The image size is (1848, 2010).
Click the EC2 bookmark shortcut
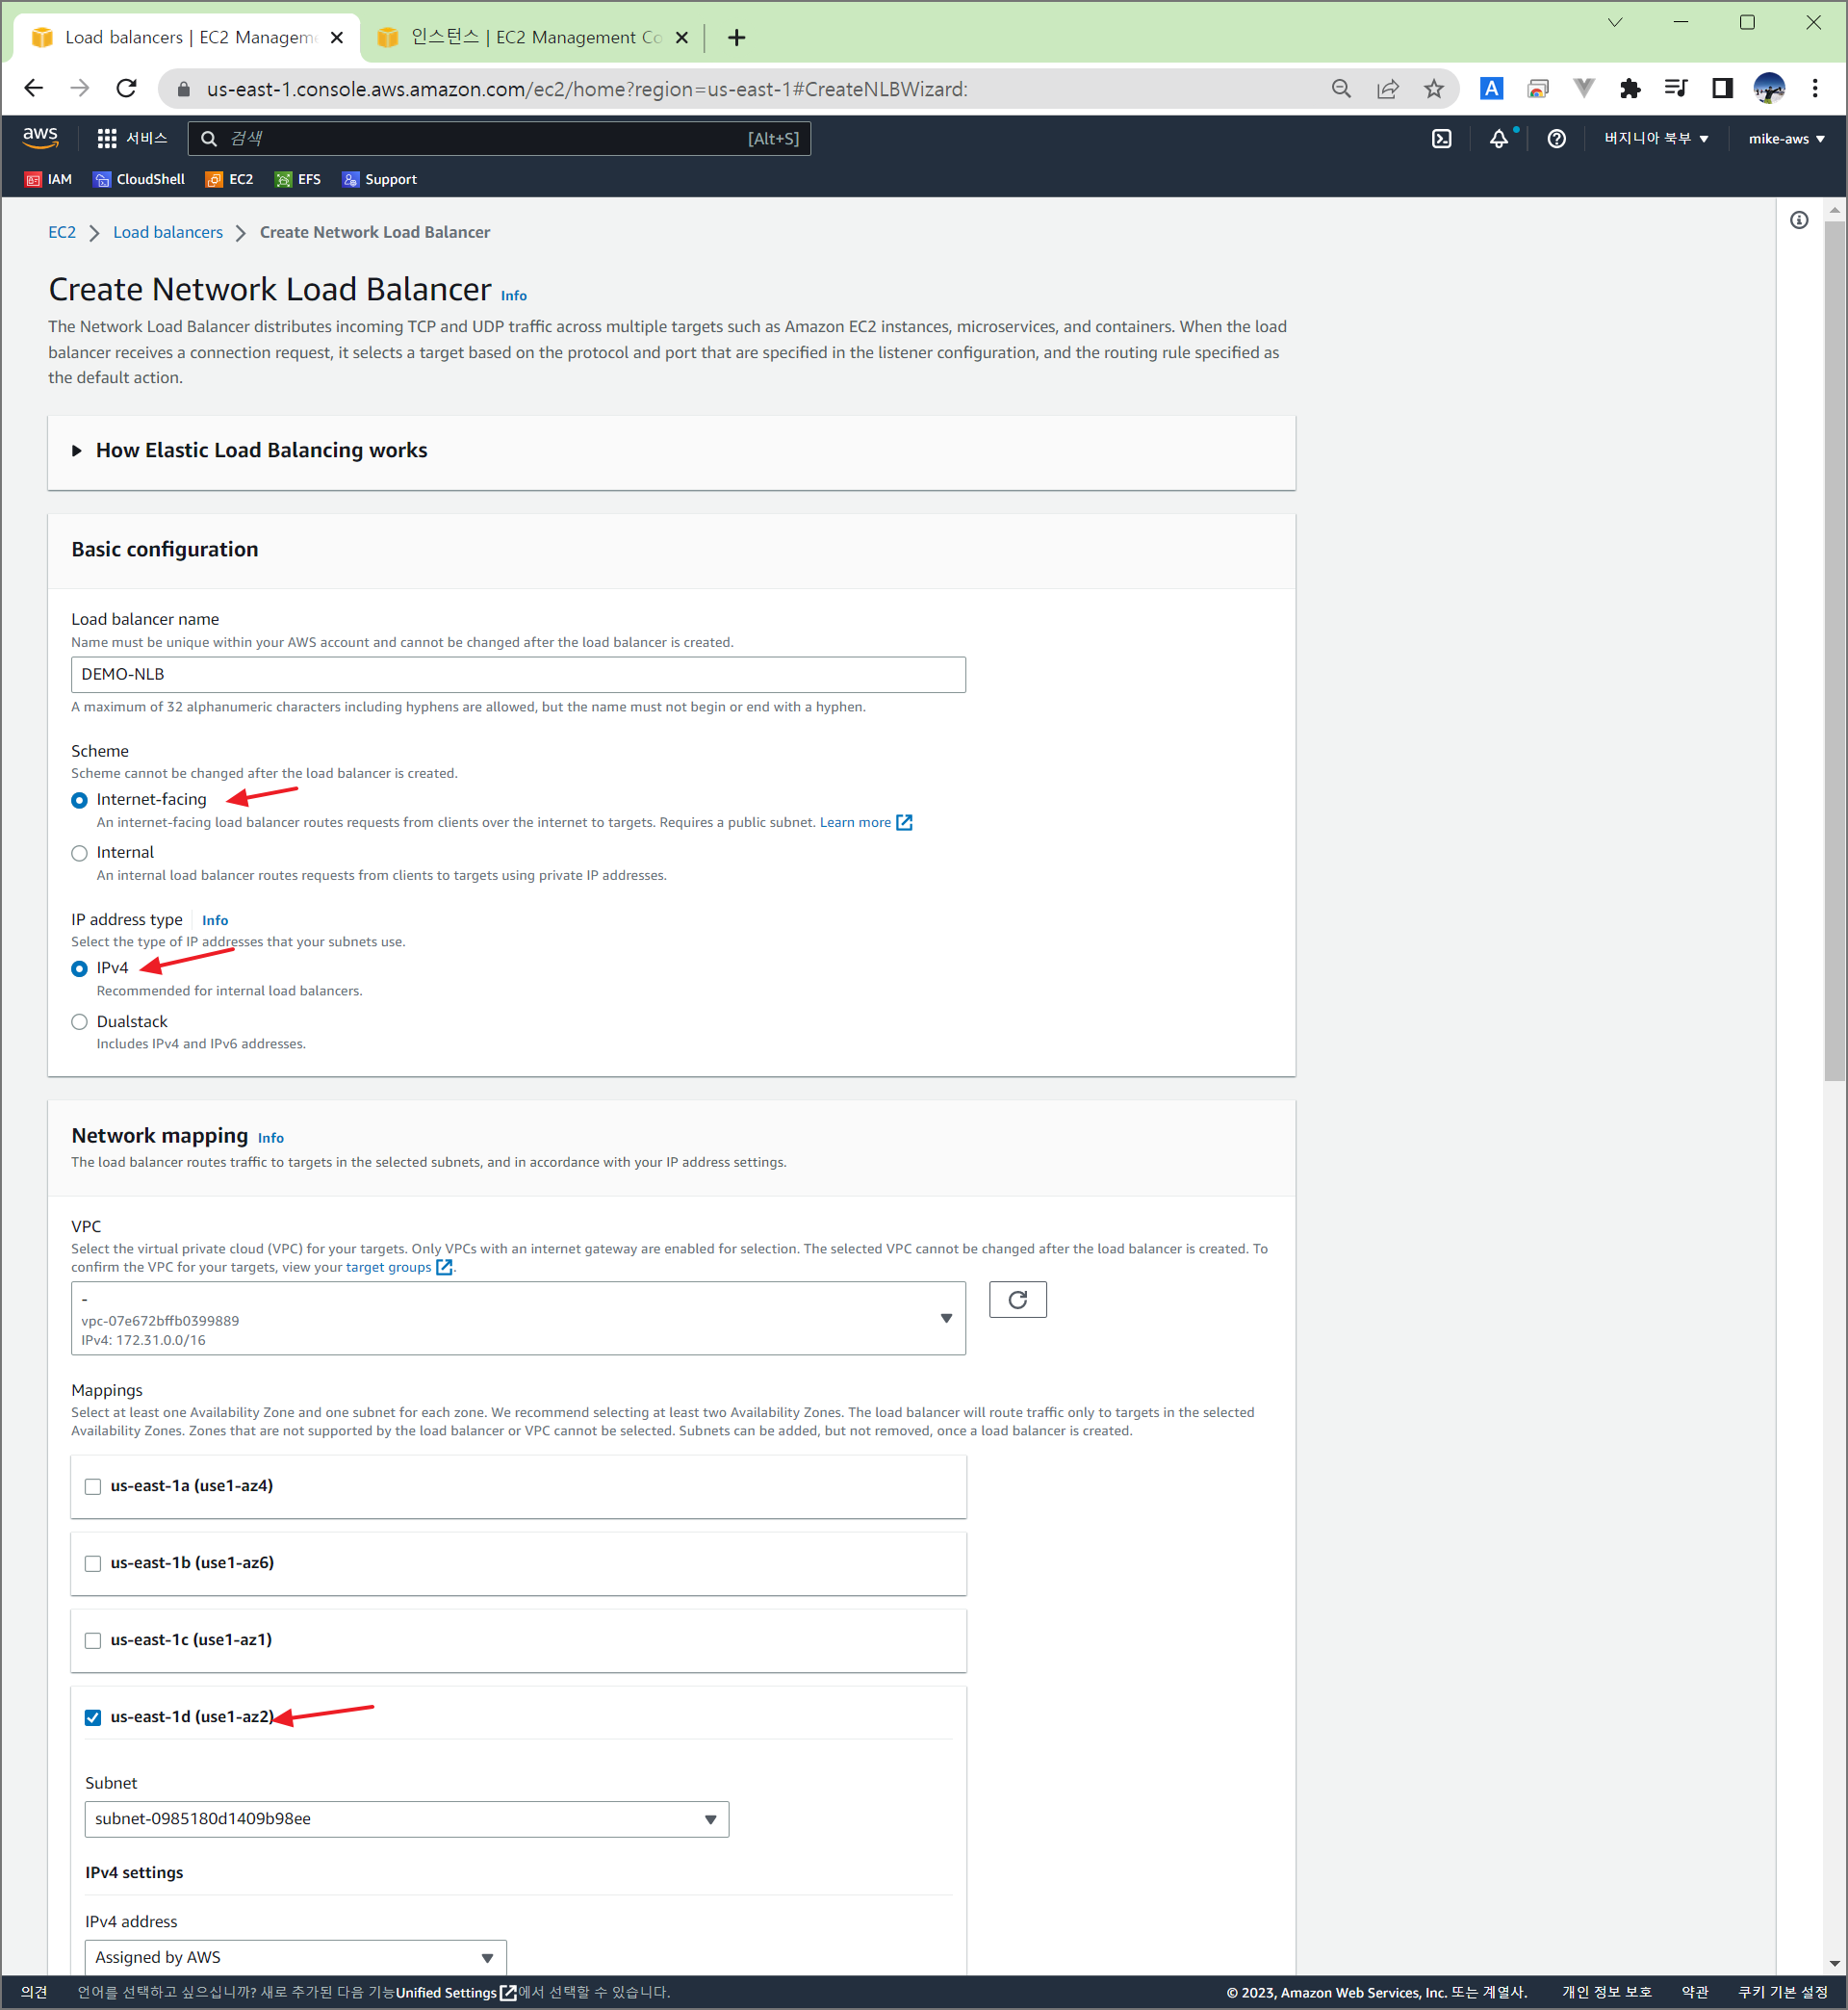[229, 179]
